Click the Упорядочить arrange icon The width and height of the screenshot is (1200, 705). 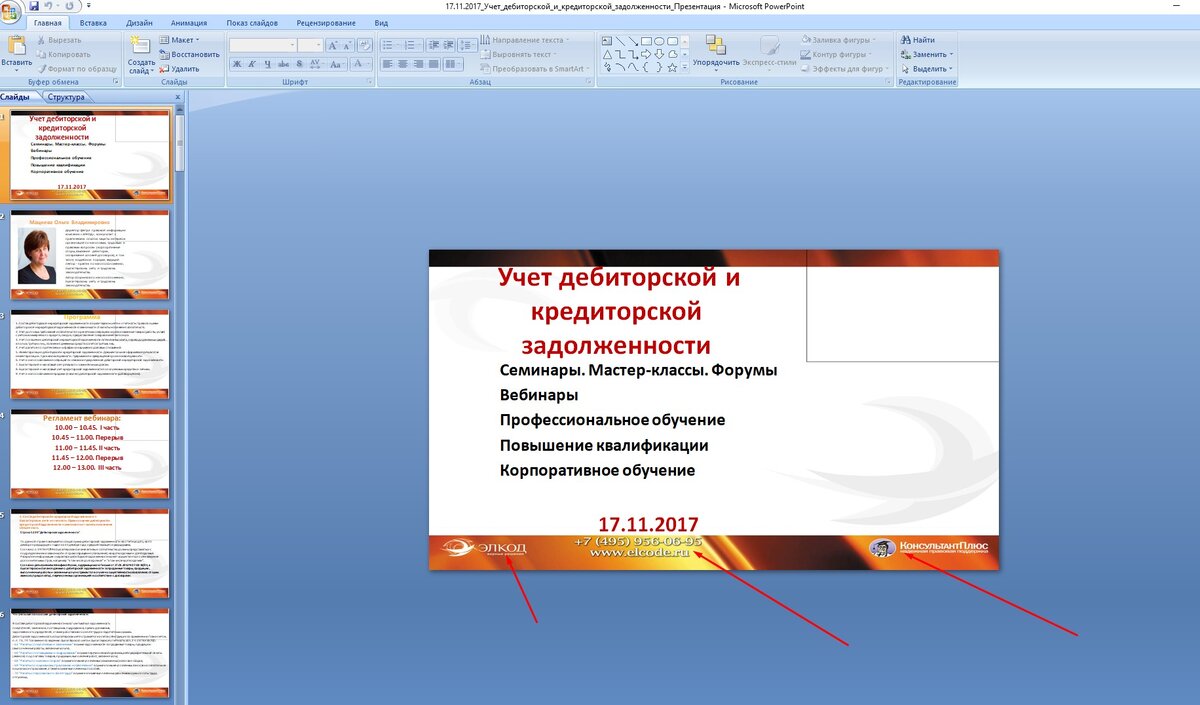pos(716,45)
